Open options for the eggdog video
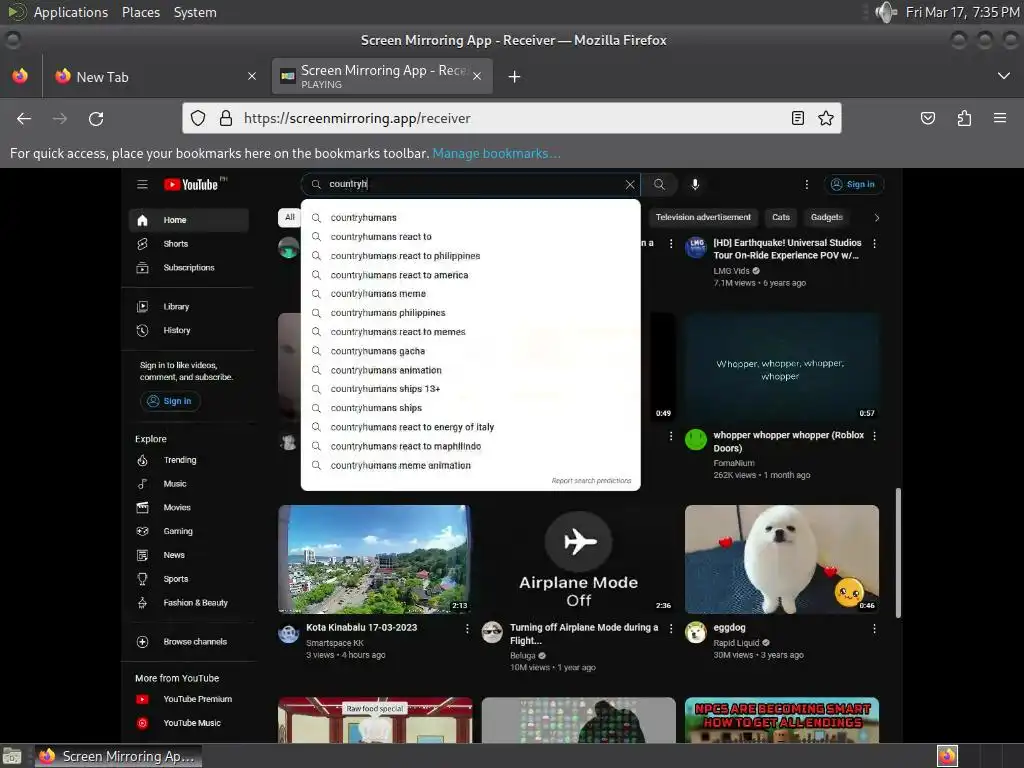 coord(874,628)
